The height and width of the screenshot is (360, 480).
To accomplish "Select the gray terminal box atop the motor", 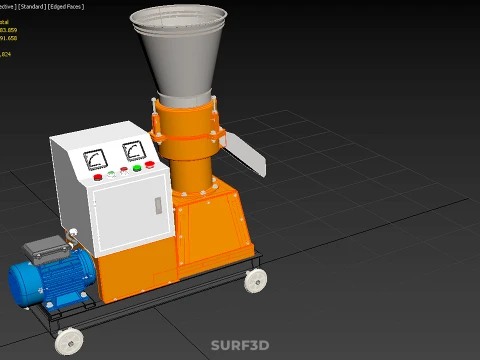I will pos(47,249).
